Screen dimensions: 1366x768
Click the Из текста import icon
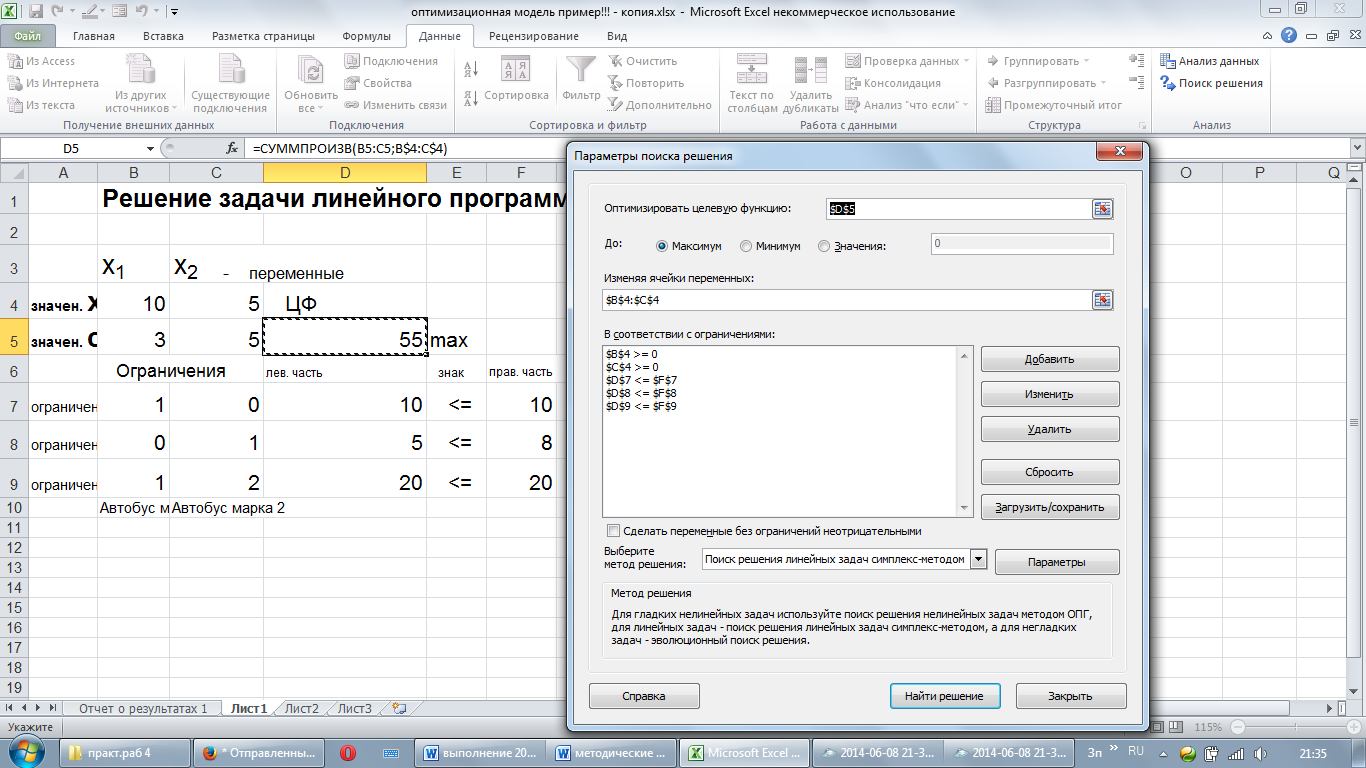[15, 105]
